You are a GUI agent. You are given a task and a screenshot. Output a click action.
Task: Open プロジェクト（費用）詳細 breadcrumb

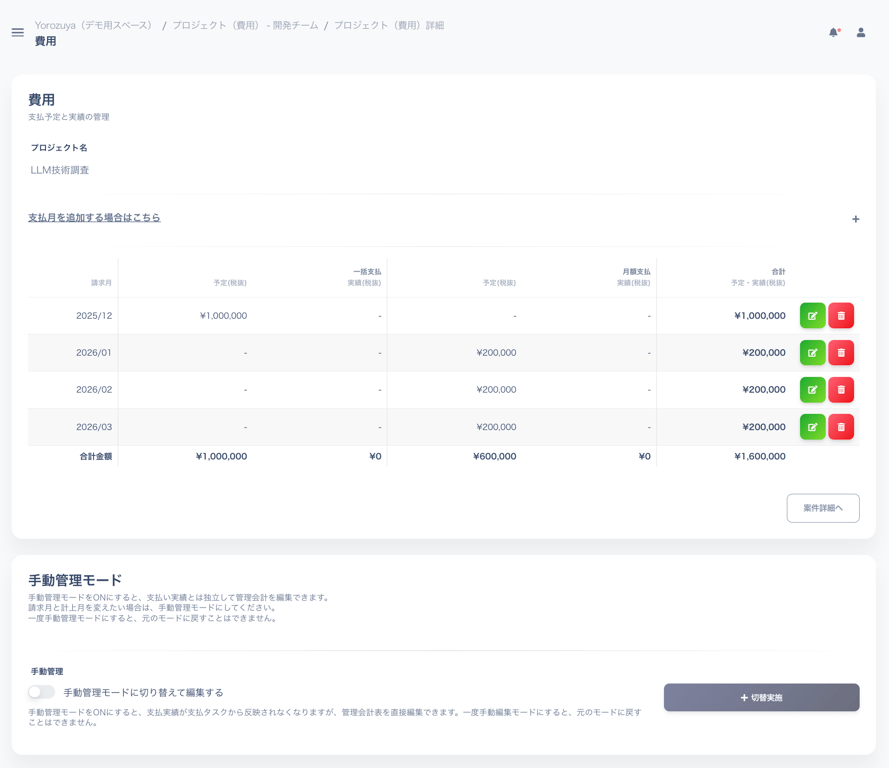click(x=389, y=26)
